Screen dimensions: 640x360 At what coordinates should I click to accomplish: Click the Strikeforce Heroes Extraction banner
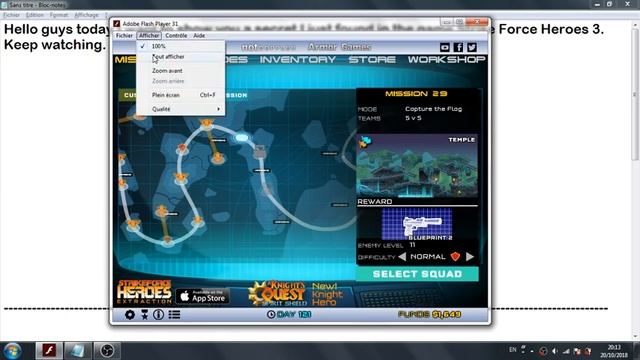pos(144,292)
